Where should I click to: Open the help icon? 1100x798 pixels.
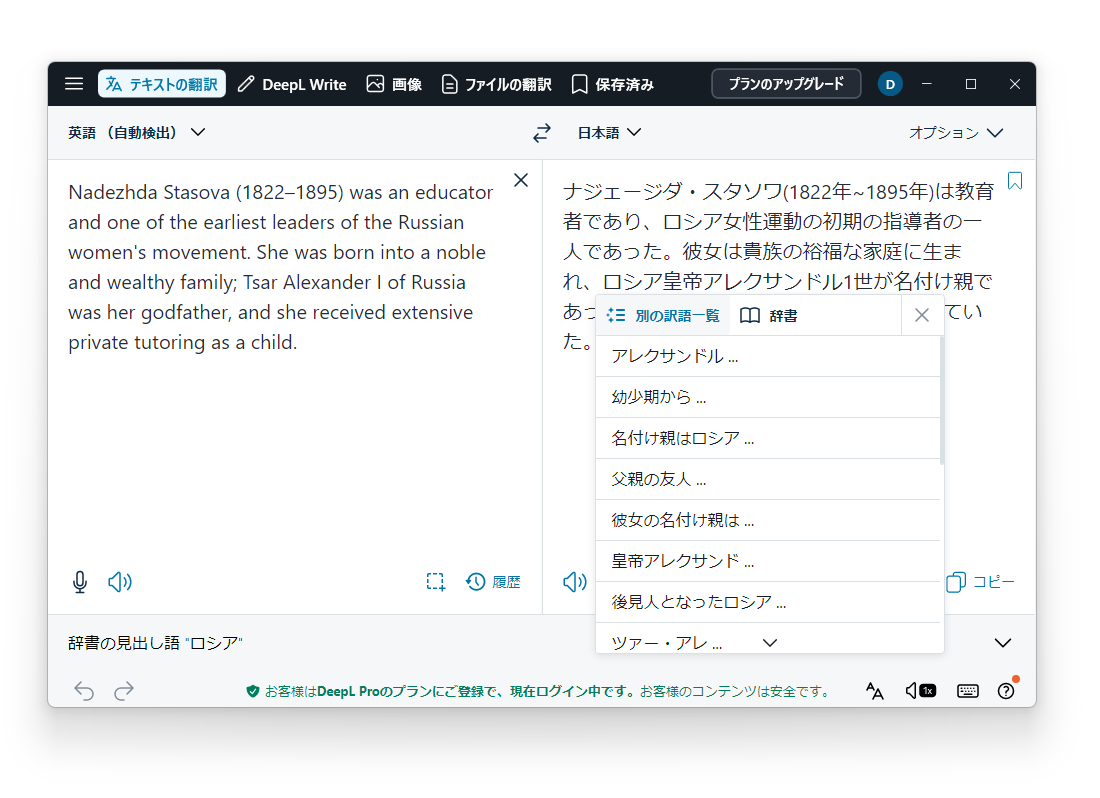(1006, 690)
